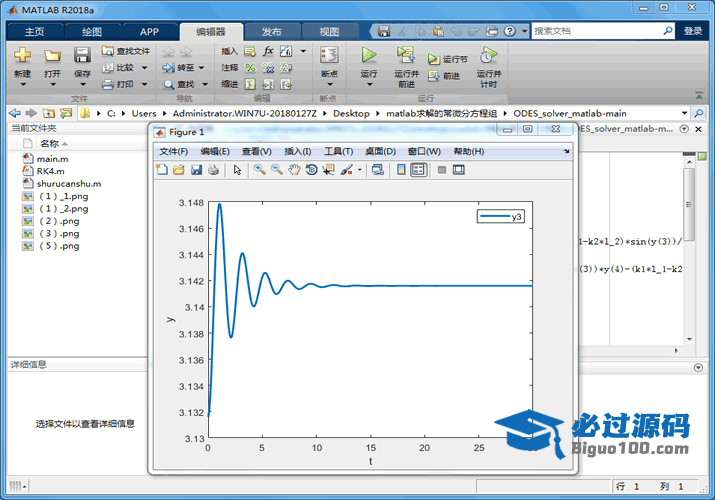Screen dimensions: 715x500
Task: Click the editor scroll down arrow
Action: [x=689, y=339]
